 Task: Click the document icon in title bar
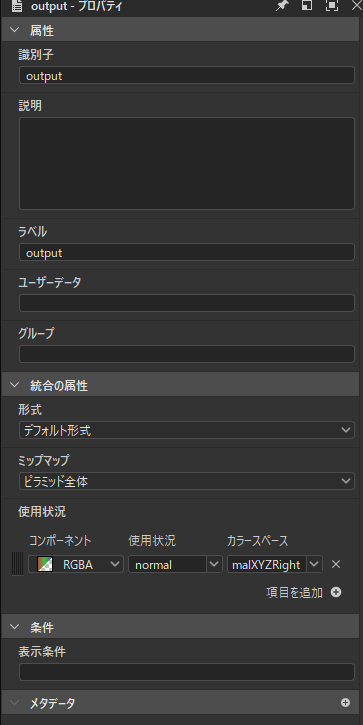pyautogui.click(x=17, y=6)
